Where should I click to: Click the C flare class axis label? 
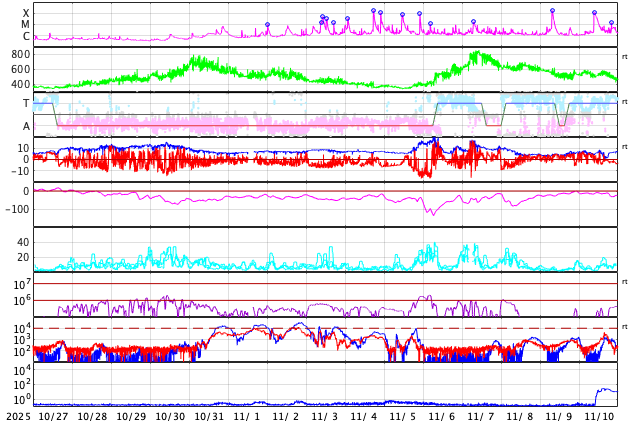click(26, 37)
